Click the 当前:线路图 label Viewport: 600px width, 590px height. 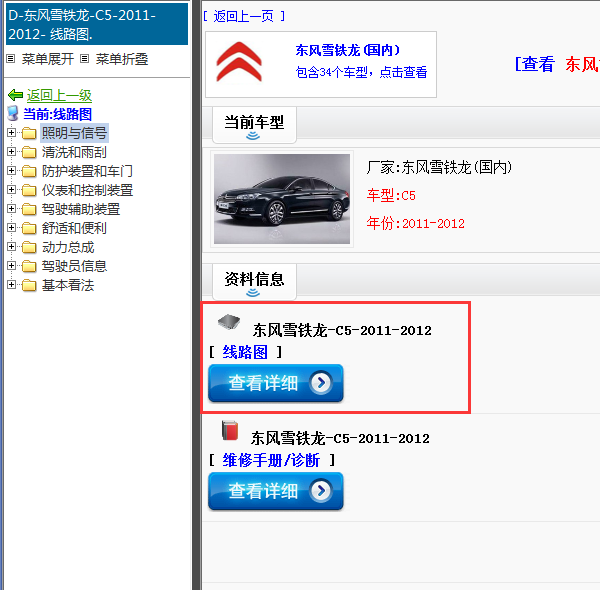57,114
